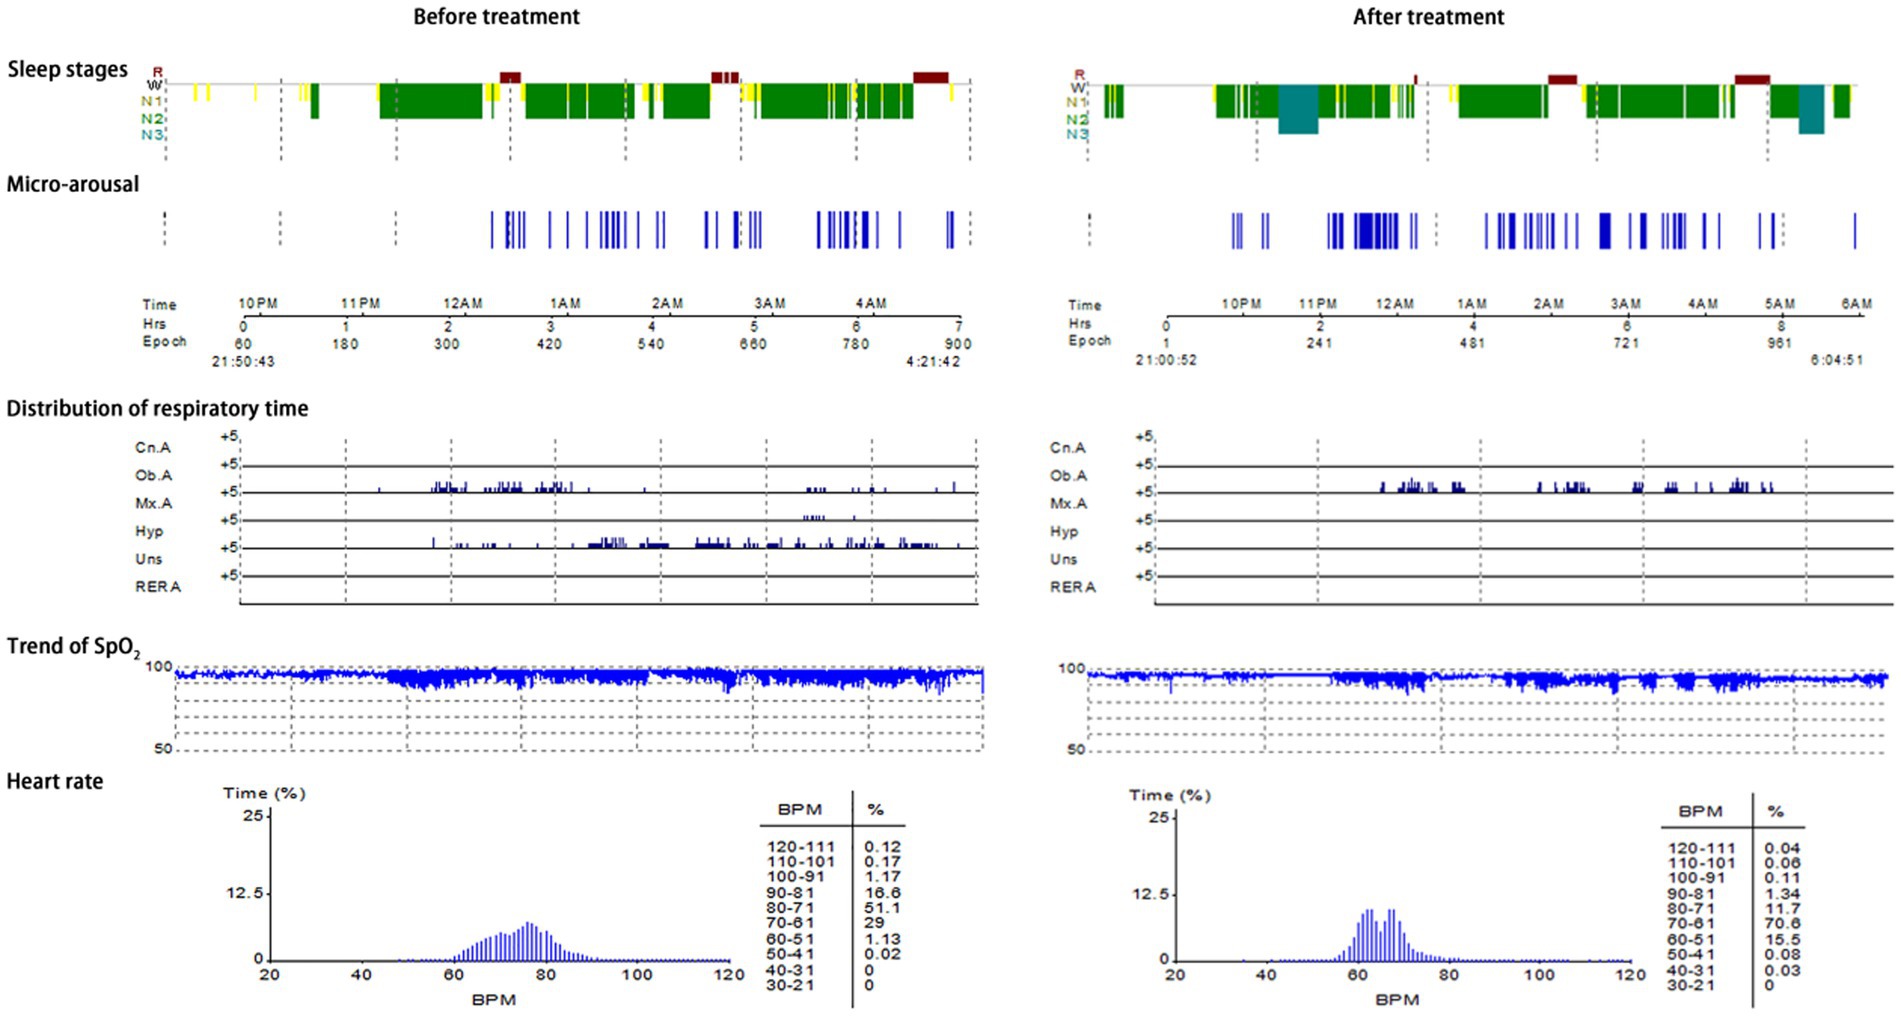The height and width of the screenshot is (1017, 1901).
Task: Click epoch value 300
Action: tap(447, 344)
